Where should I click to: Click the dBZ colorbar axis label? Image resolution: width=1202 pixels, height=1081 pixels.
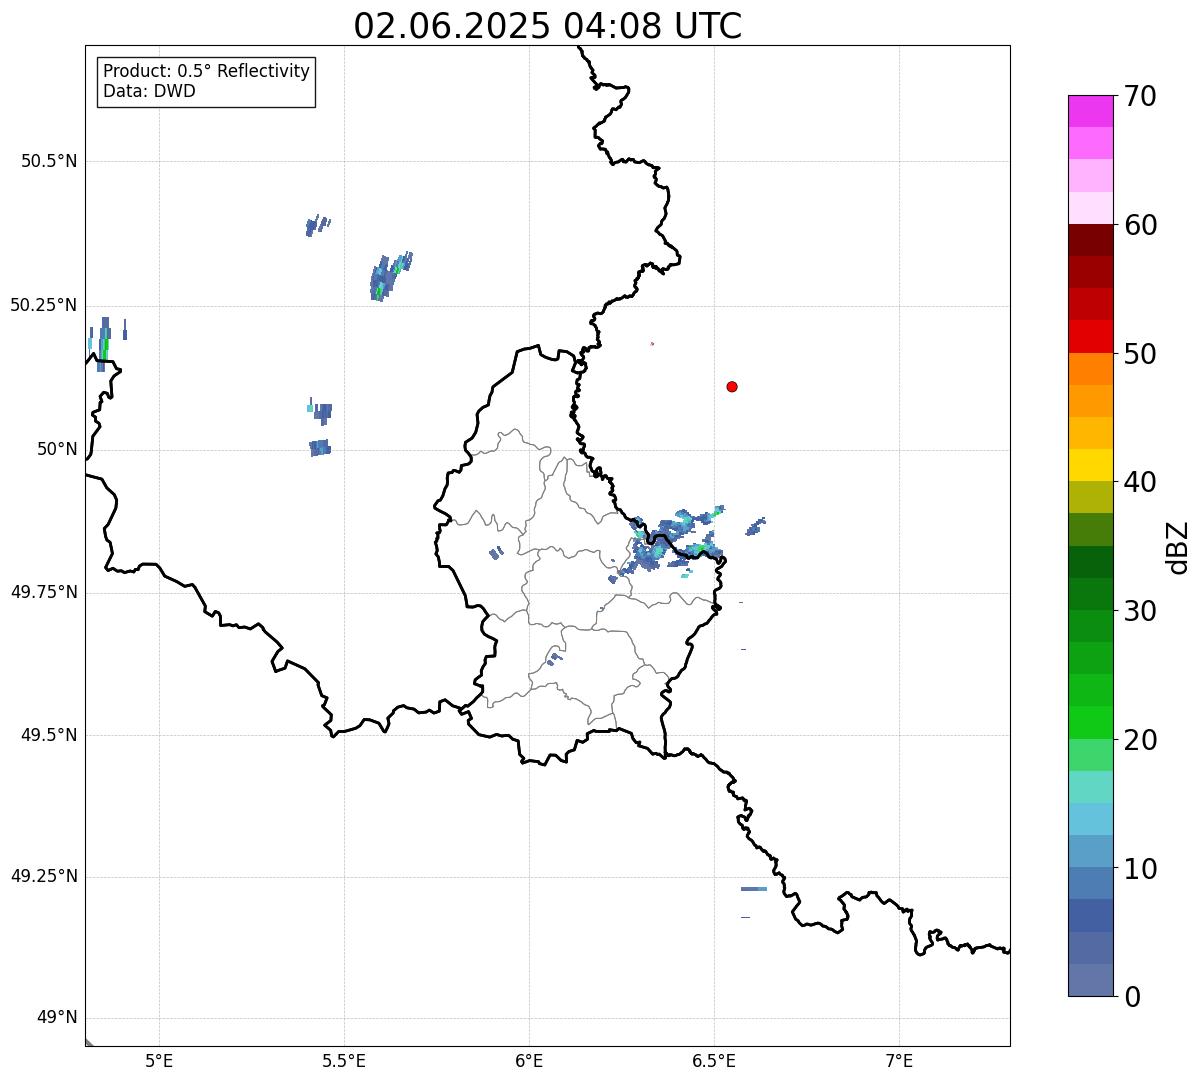pos(1179,547)
